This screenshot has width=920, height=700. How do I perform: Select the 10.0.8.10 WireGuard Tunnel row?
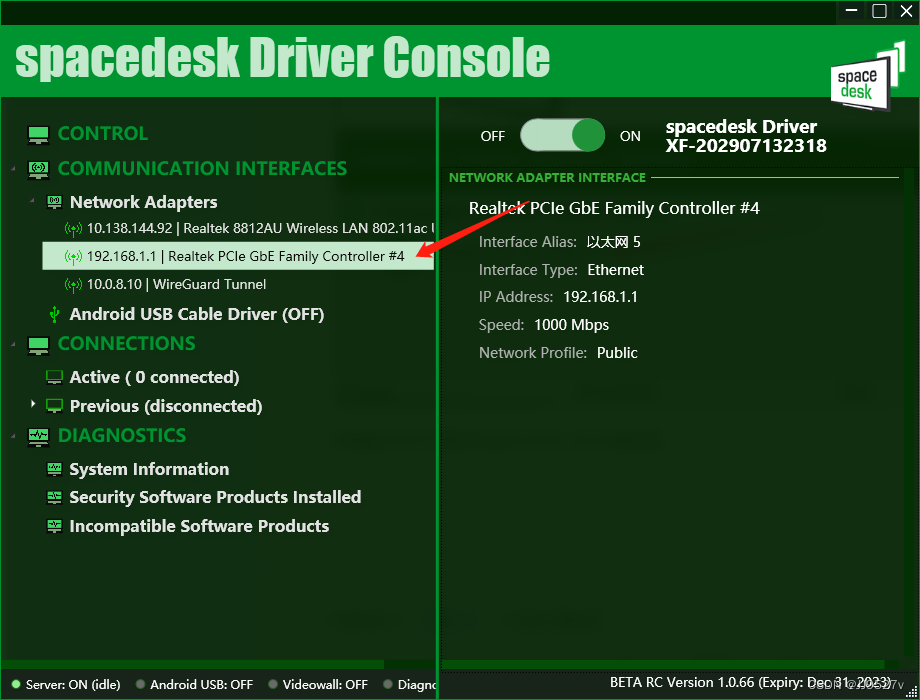[176, 285]
